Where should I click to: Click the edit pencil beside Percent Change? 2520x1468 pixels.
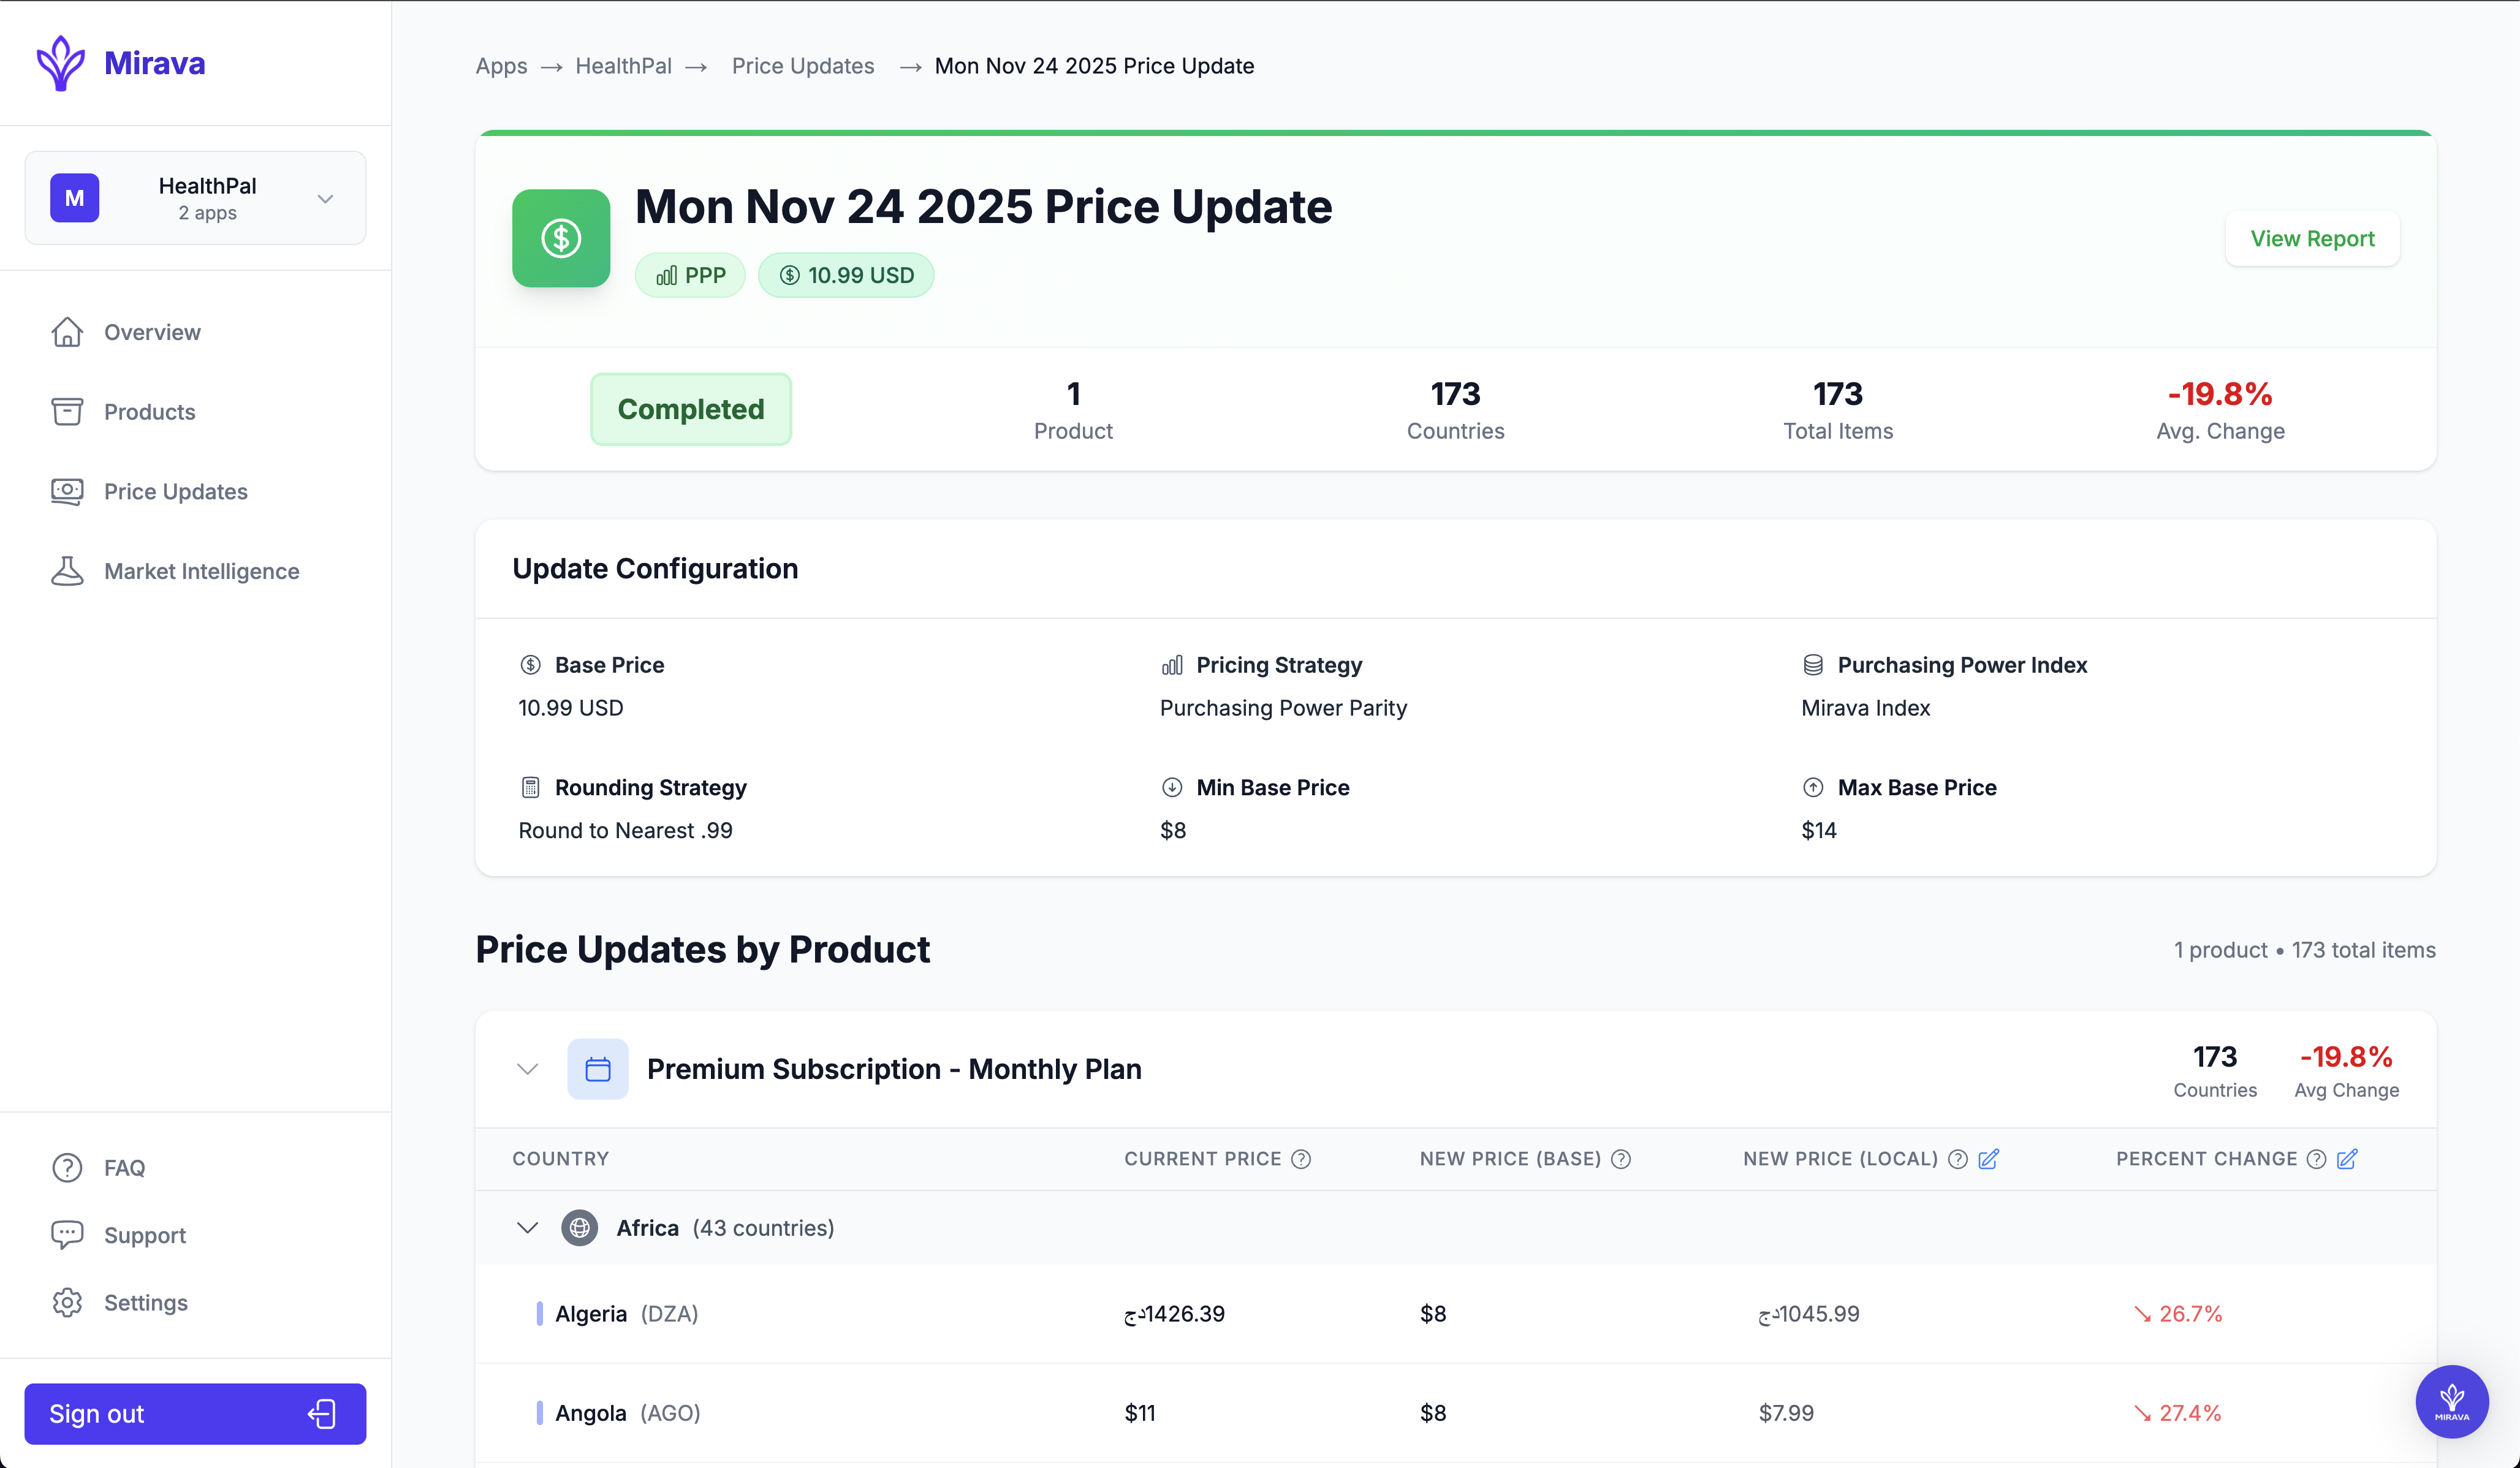pos(2347,1159)
